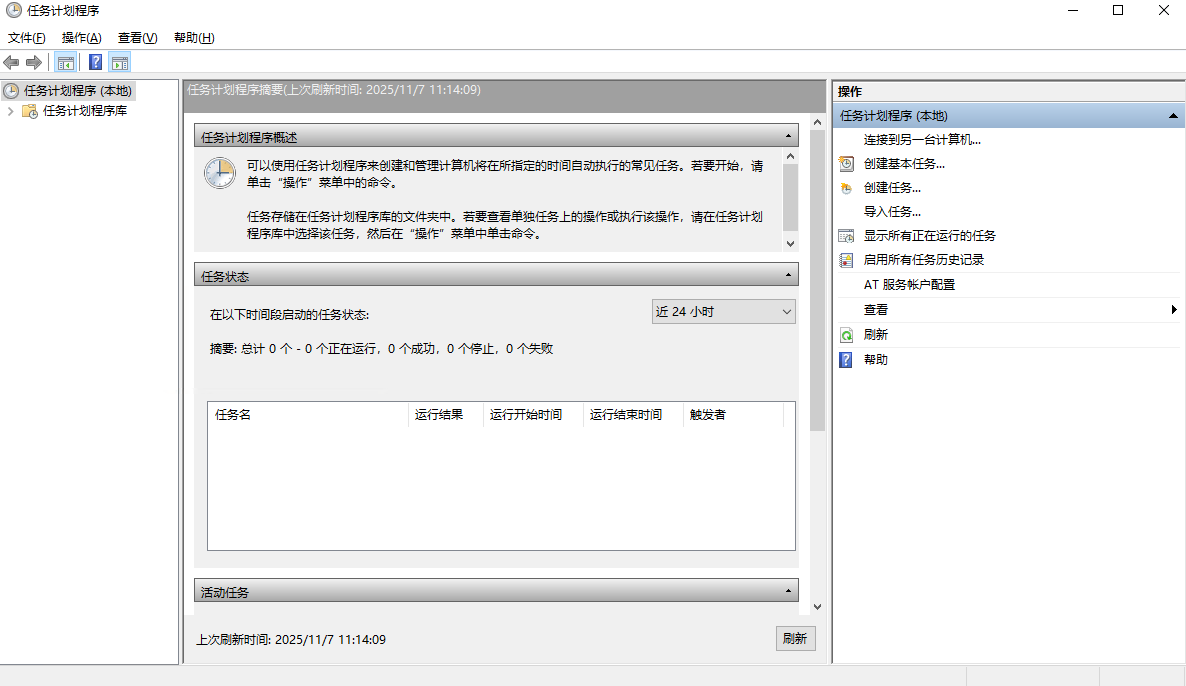Click the 触发者 column header

pos(733,414)
